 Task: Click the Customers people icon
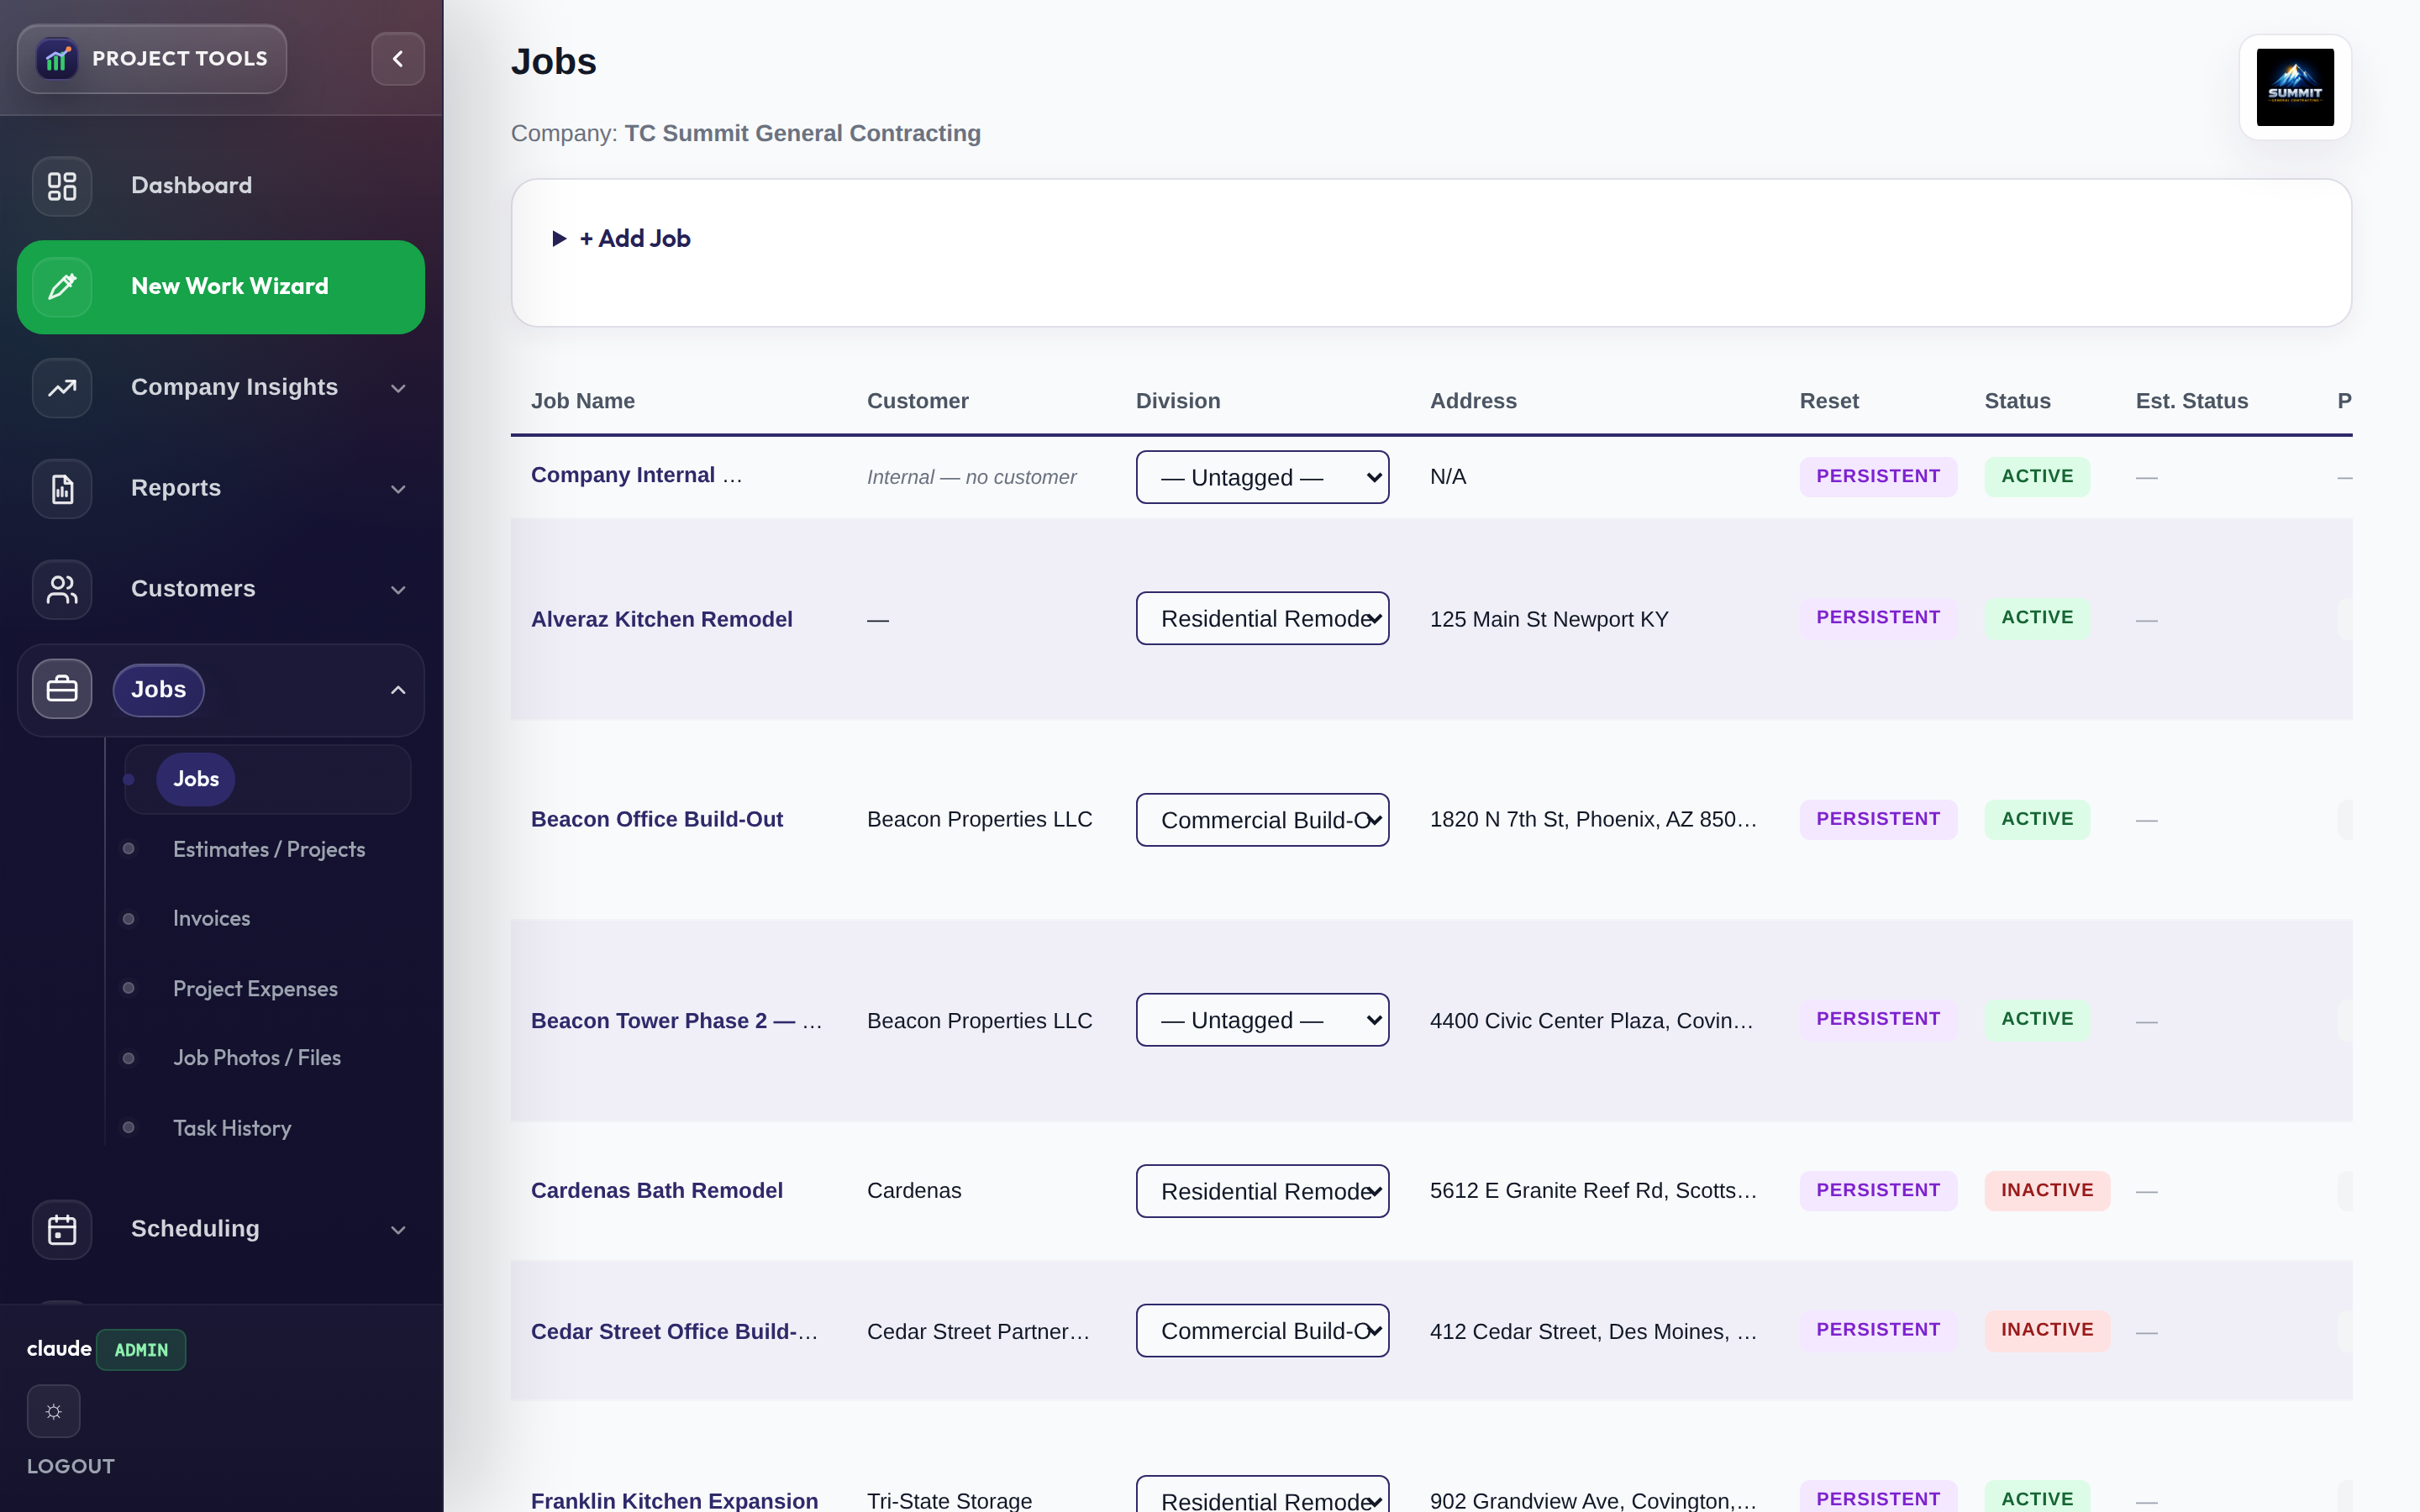pos(62,590)
